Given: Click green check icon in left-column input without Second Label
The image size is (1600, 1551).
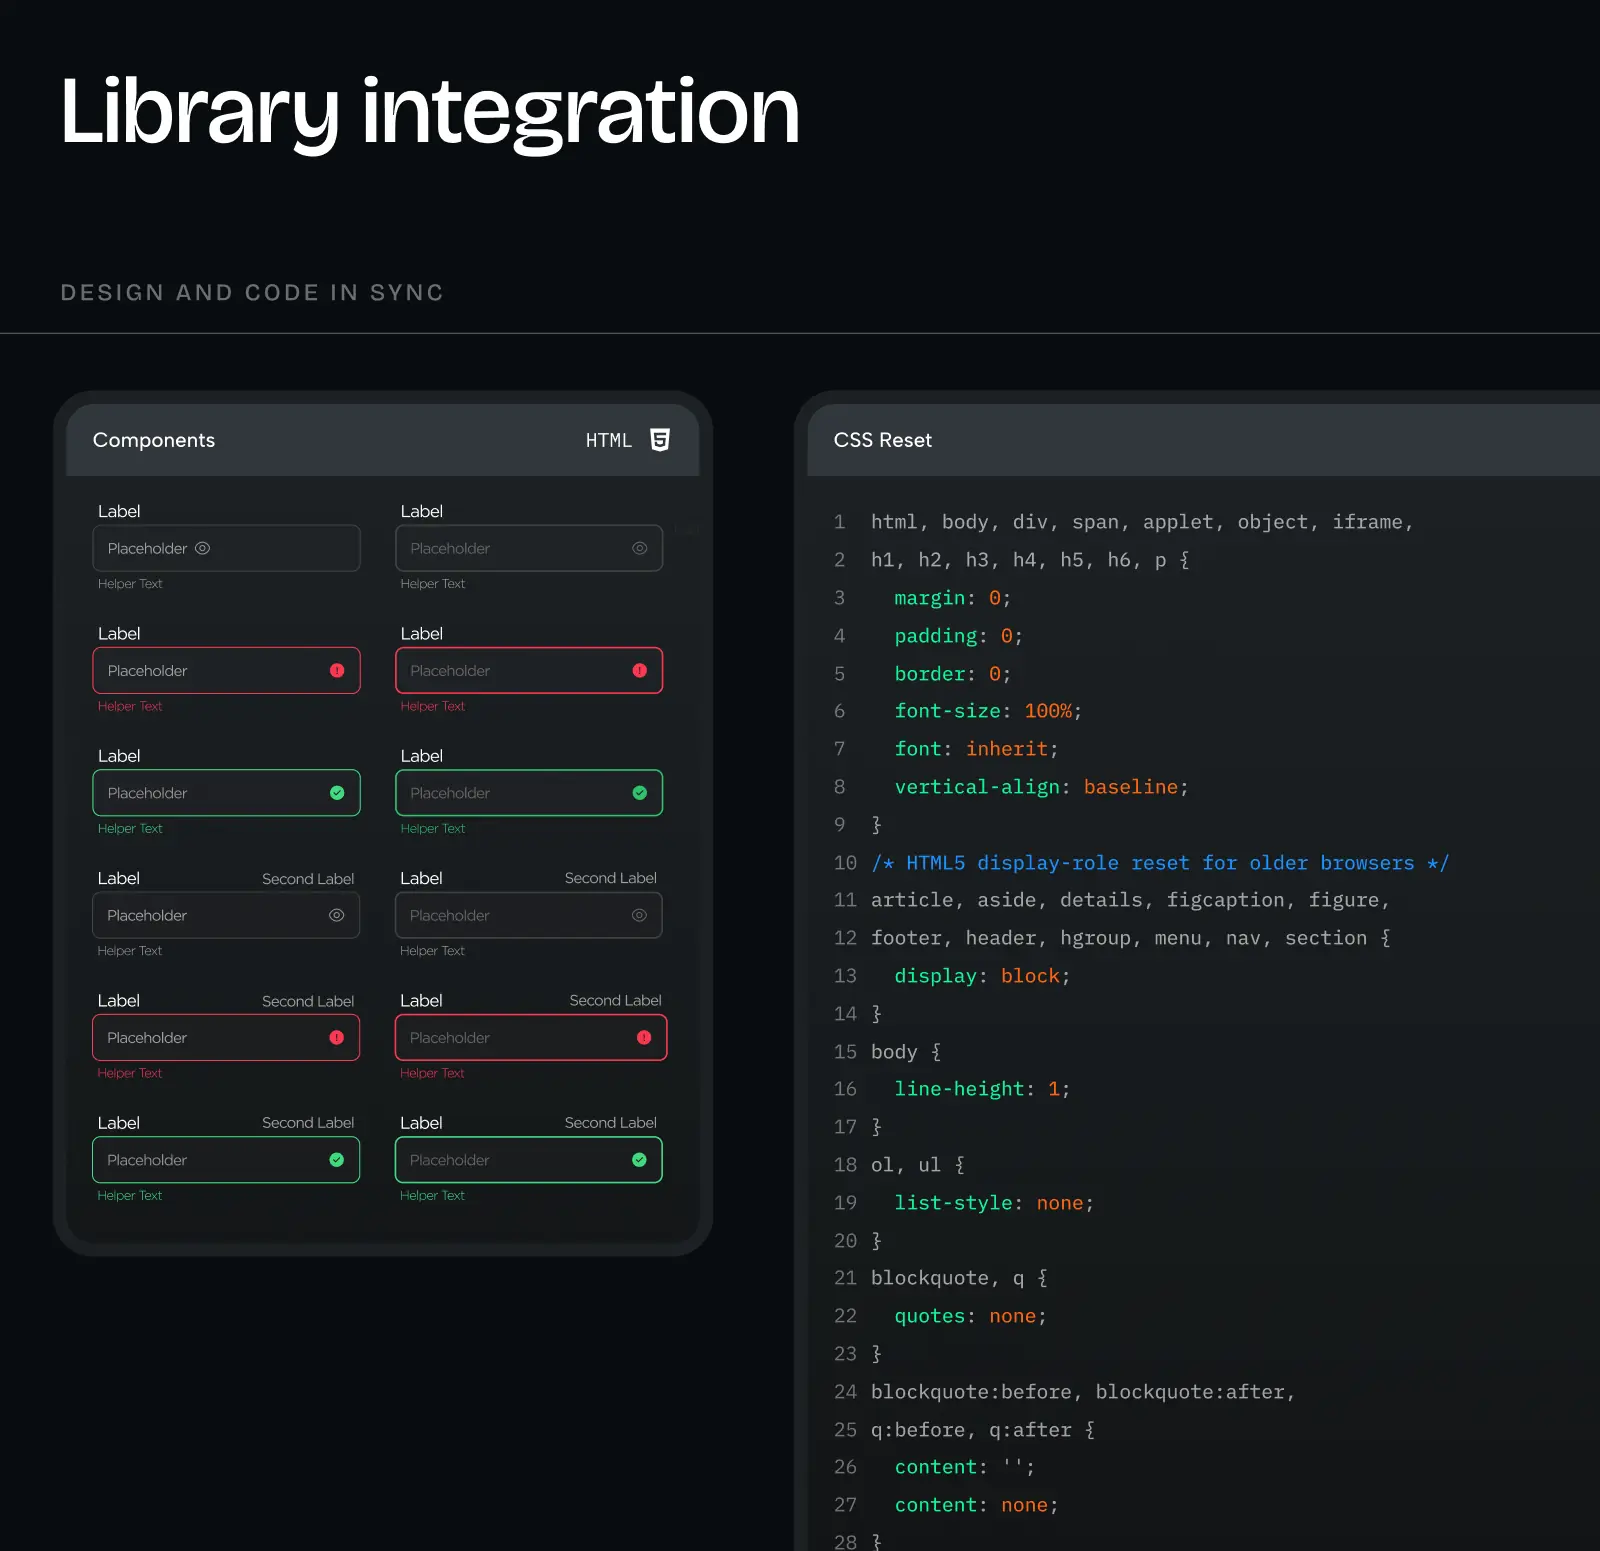Looking at the screenshot, I should coord(337,793).
